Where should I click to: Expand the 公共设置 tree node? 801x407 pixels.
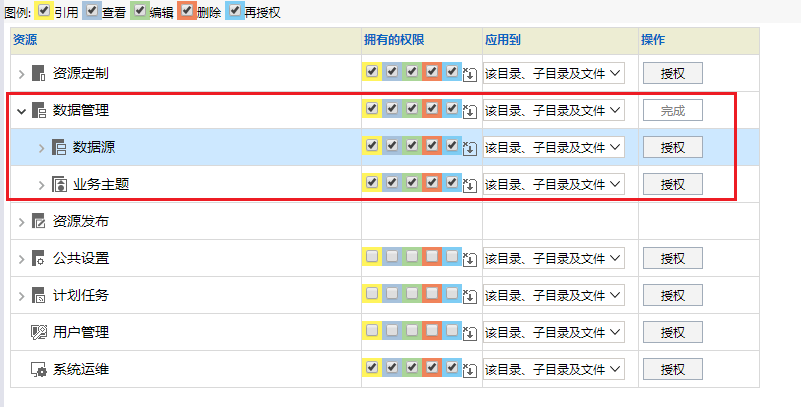[21, 259]
